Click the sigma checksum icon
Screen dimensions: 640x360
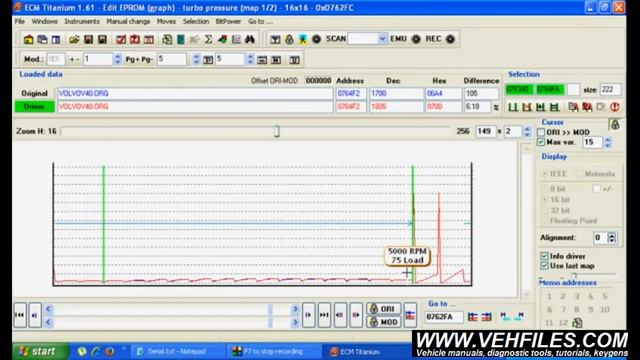click(208, 39)
